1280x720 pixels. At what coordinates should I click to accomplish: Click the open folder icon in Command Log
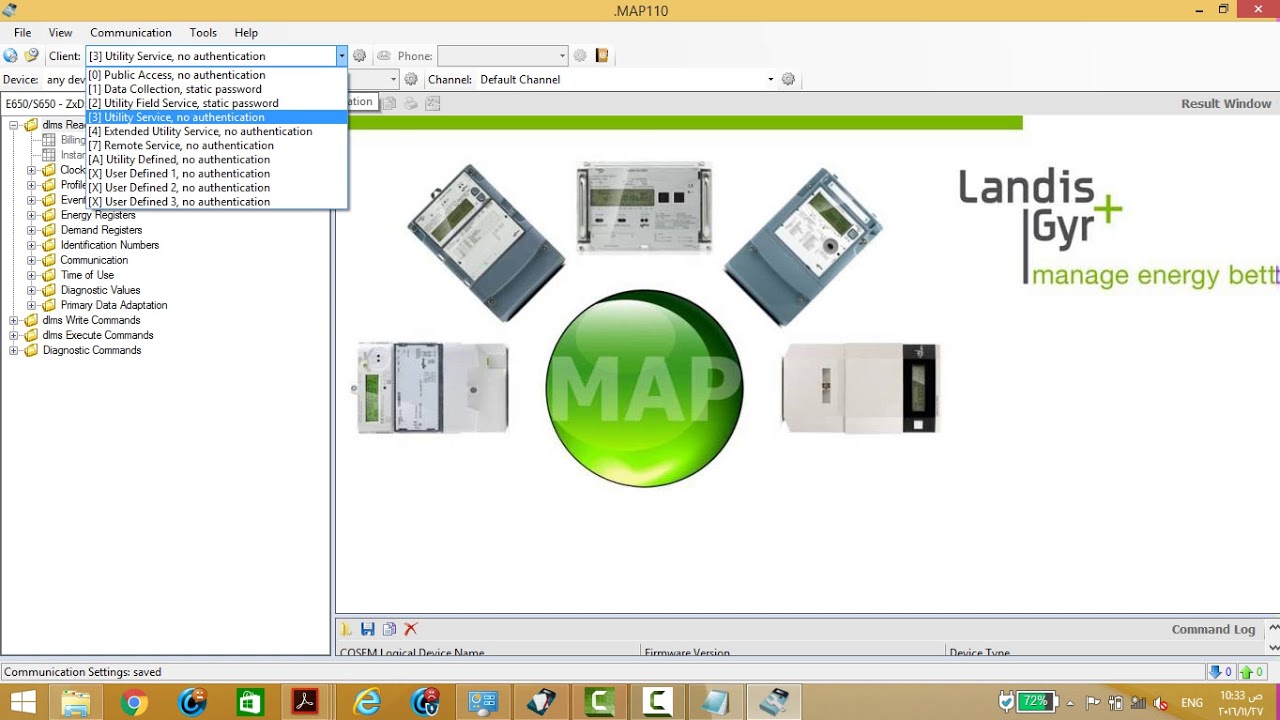(346, 629)
